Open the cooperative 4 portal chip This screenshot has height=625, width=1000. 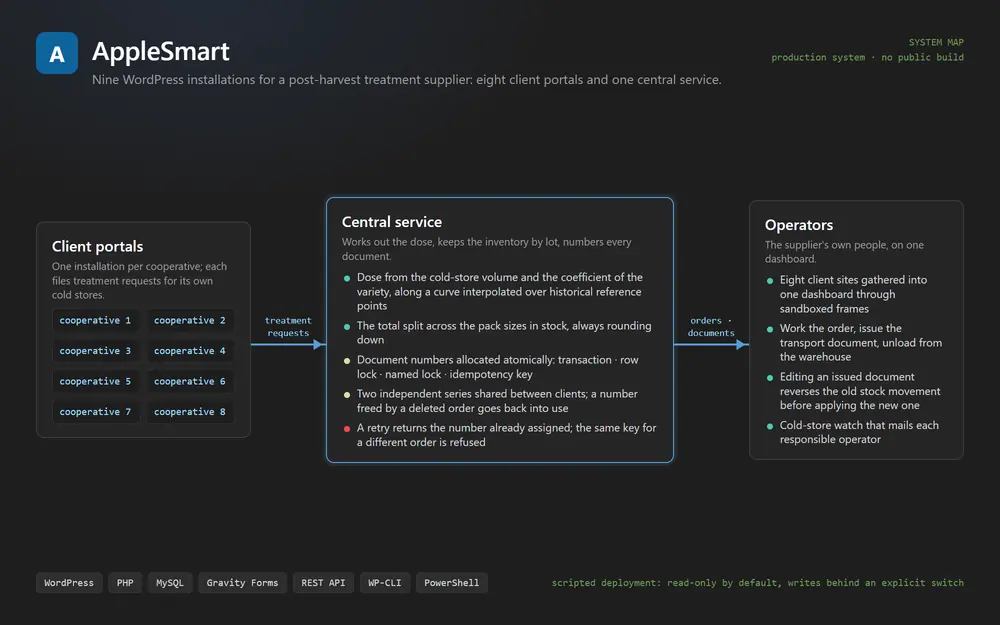[190, 351]
